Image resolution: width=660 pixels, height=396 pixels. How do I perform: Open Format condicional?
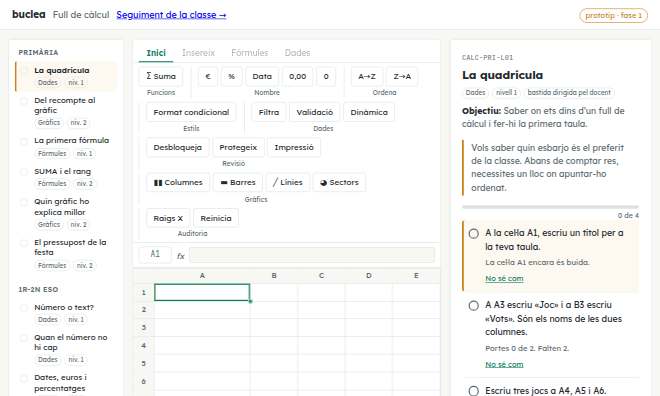click(191, 112)
